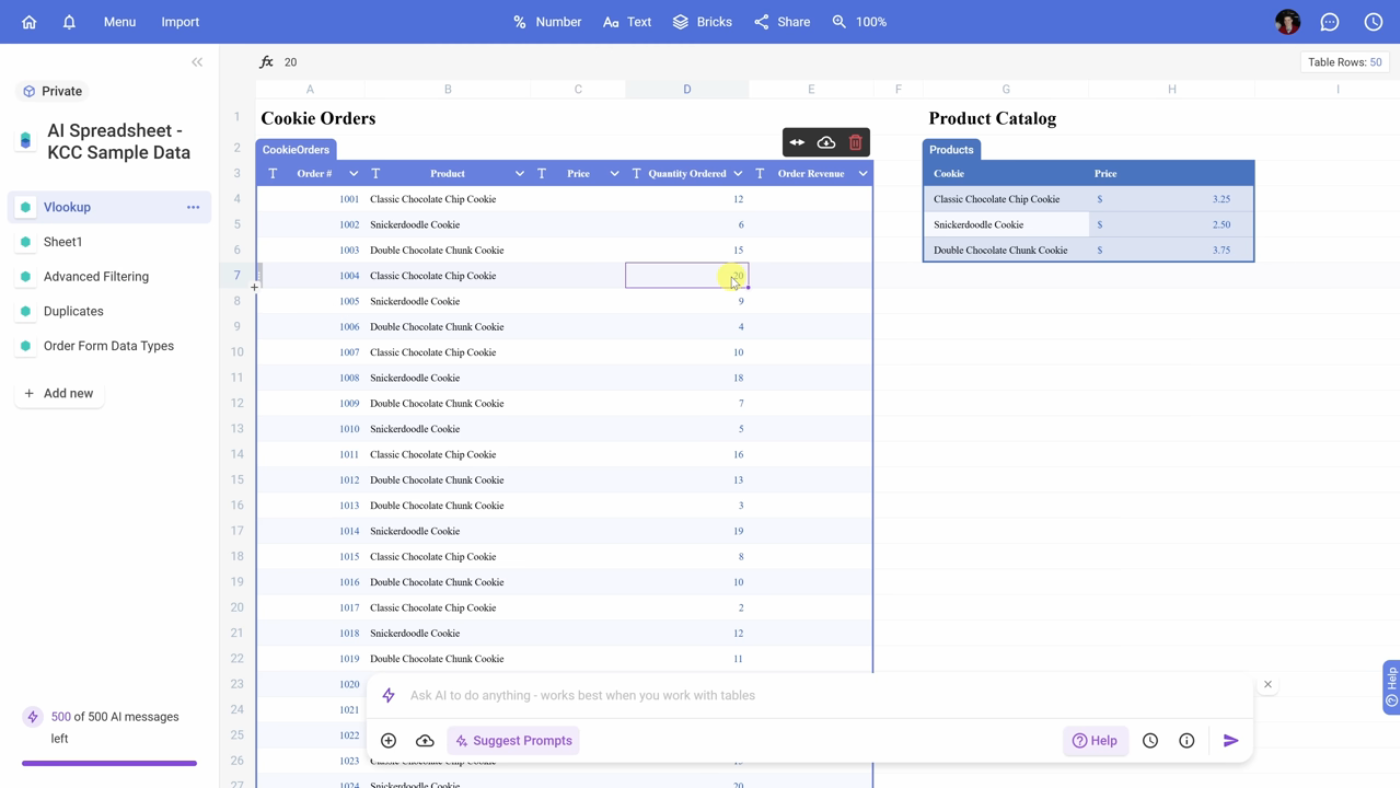Select the CookieOrders table tab

click(296, 150)
